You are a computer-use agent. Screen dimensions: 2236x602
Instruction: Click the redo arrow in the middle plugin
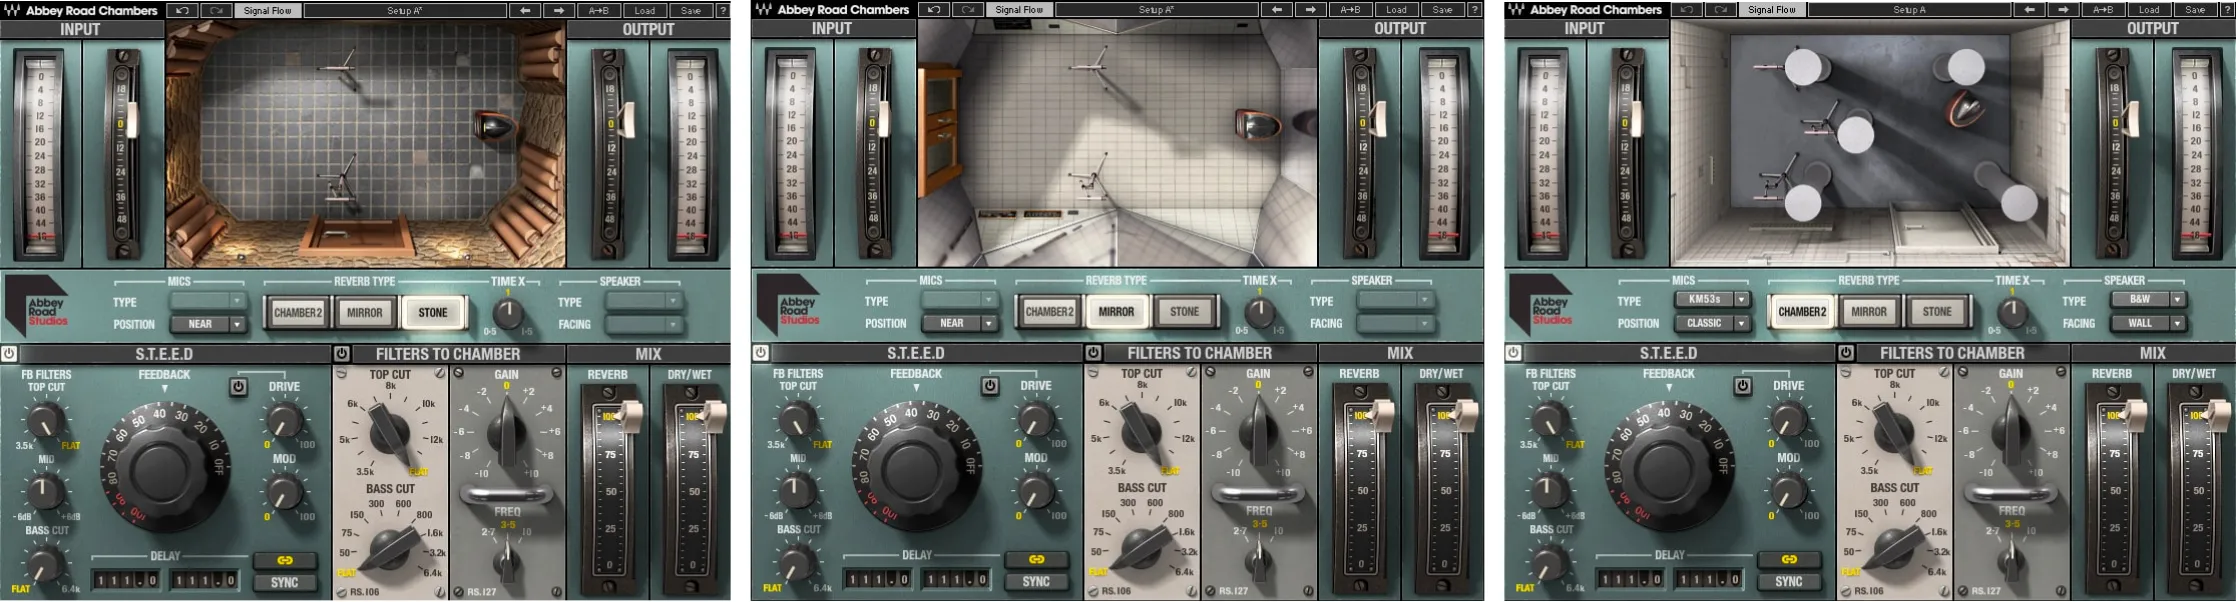pyautogui.click(x=967, y=10)
